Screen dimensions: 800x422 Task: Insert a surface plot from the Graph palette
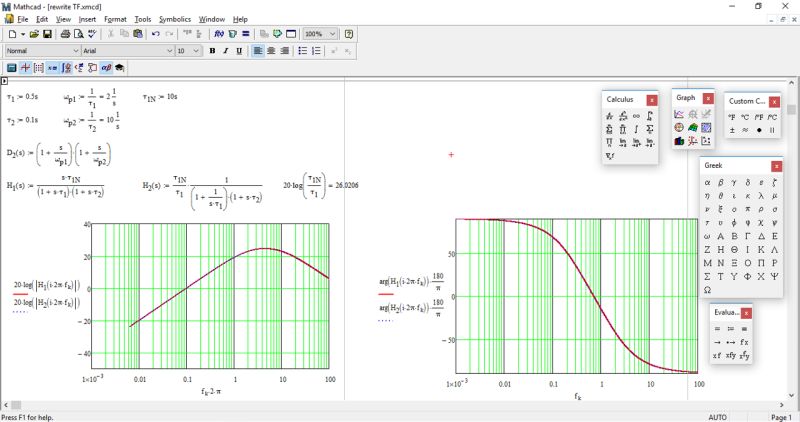coord(692,128)
